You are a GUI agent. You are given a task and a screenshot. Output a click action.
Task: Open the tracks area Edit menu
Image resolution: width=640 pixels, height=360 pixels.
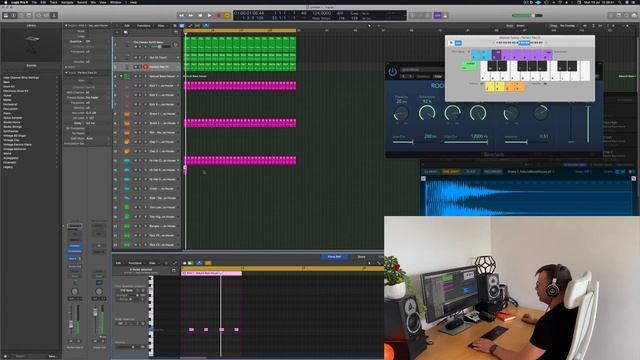[127, 26]
